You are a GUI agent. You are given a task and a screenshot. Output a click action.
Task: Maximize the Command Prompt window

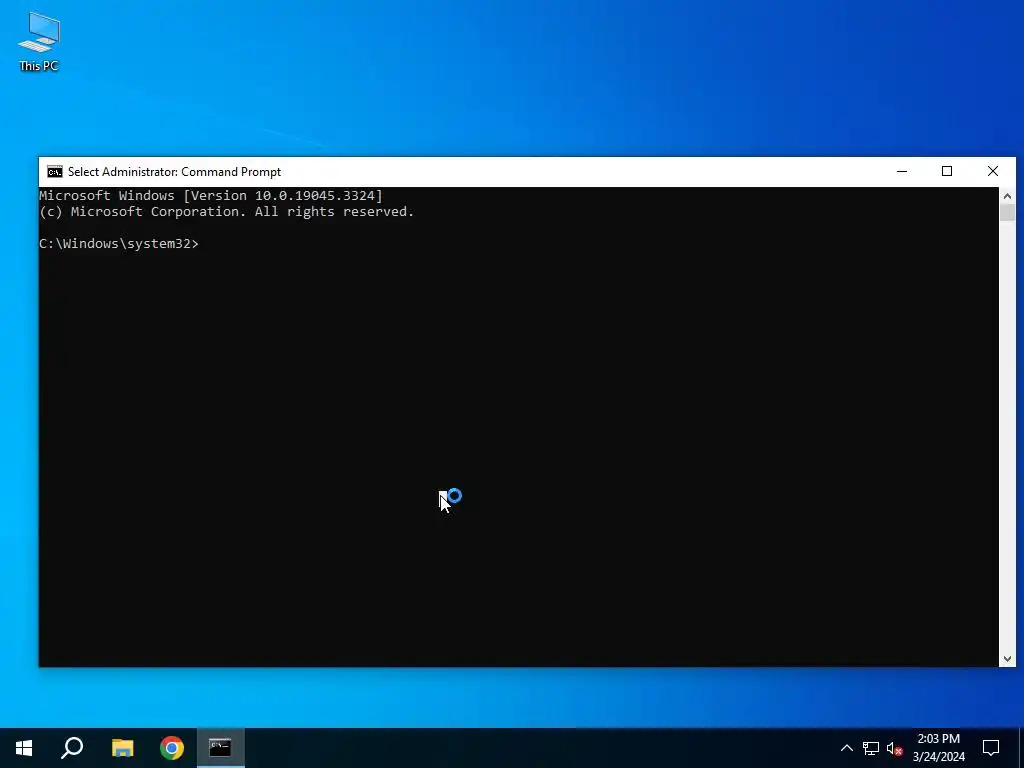(947, 171)
